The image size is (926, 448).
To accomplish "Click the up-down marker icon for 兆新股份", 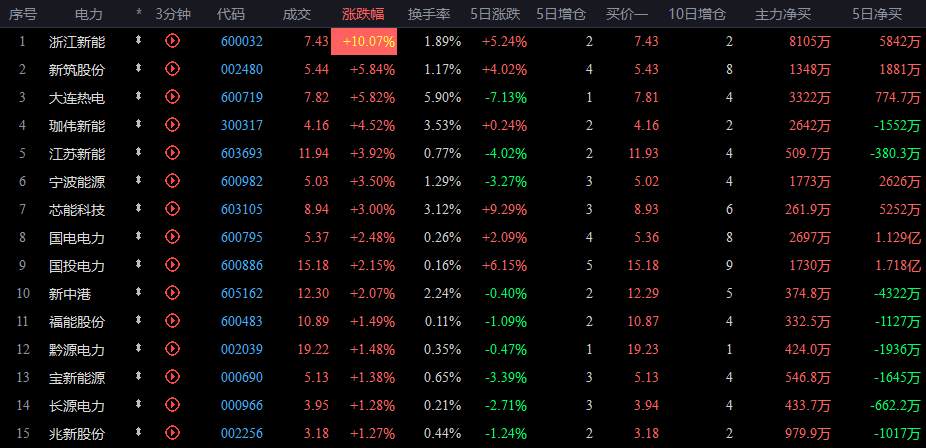I will tap(139, 431).
